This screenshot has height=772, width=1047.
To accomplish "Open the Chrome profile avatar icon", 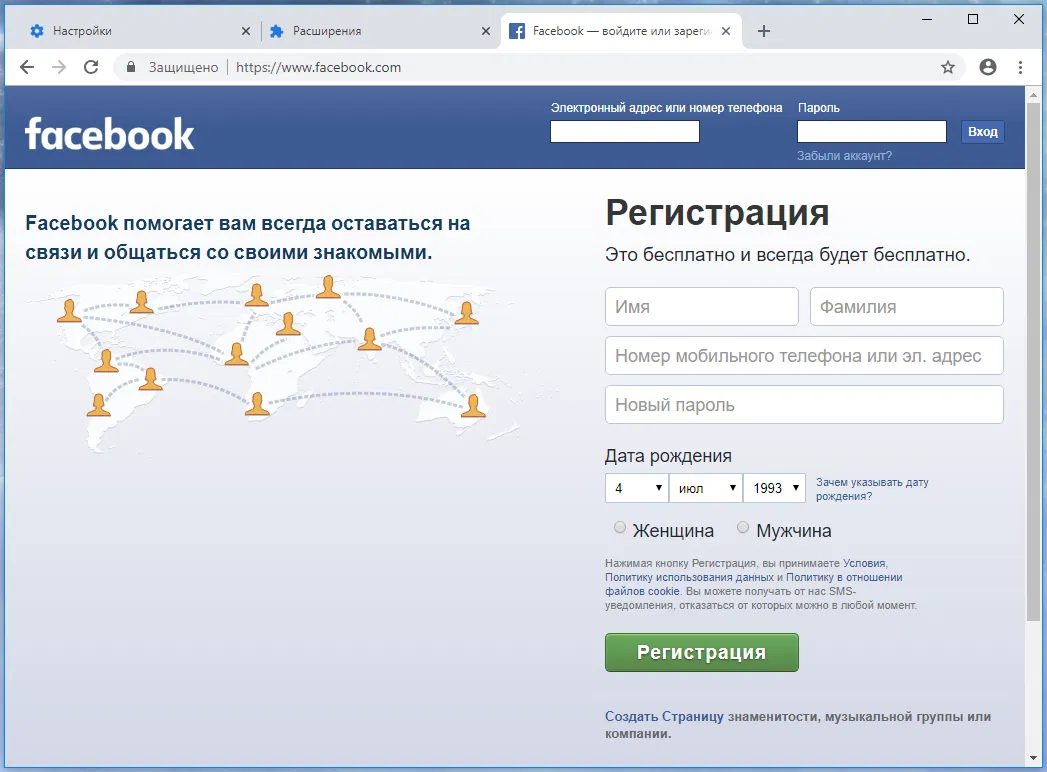I will tap(988, 67).
